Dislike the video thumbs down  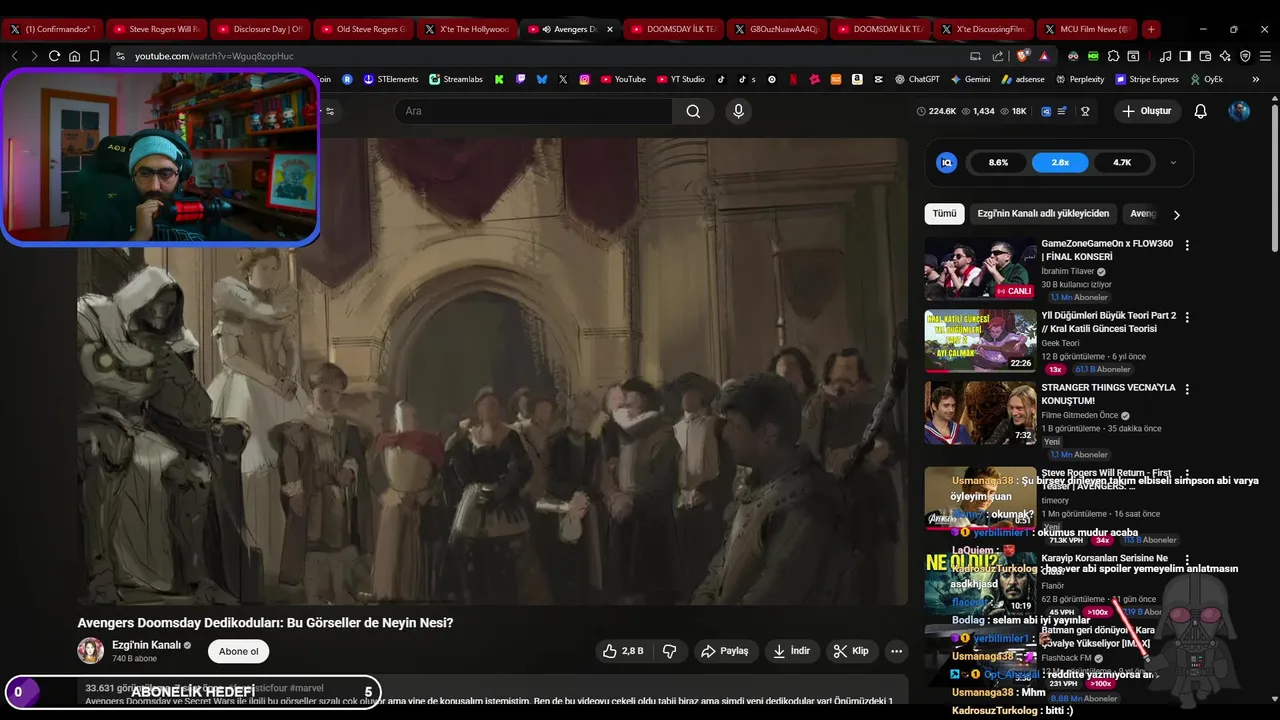[670, 651]
